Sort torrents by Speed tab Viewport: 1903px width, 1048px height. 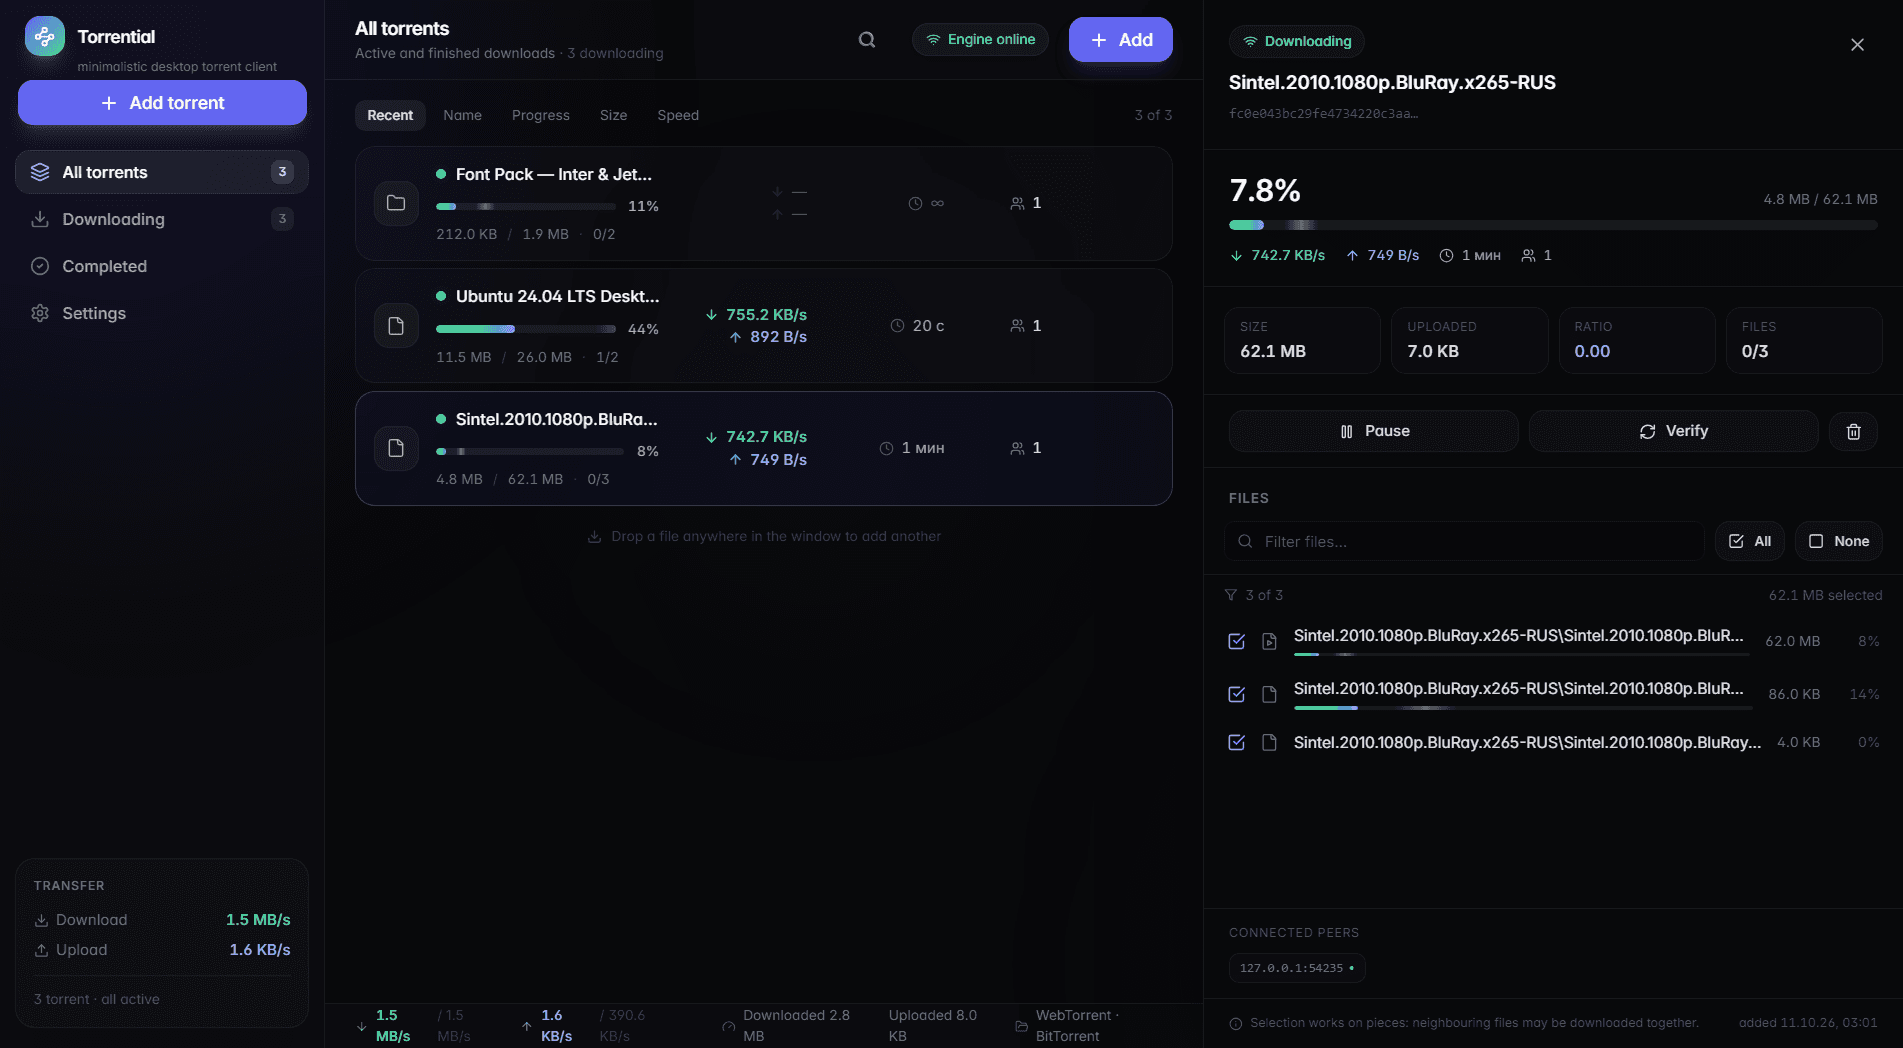pyautogui.click(x=678, y=115)
